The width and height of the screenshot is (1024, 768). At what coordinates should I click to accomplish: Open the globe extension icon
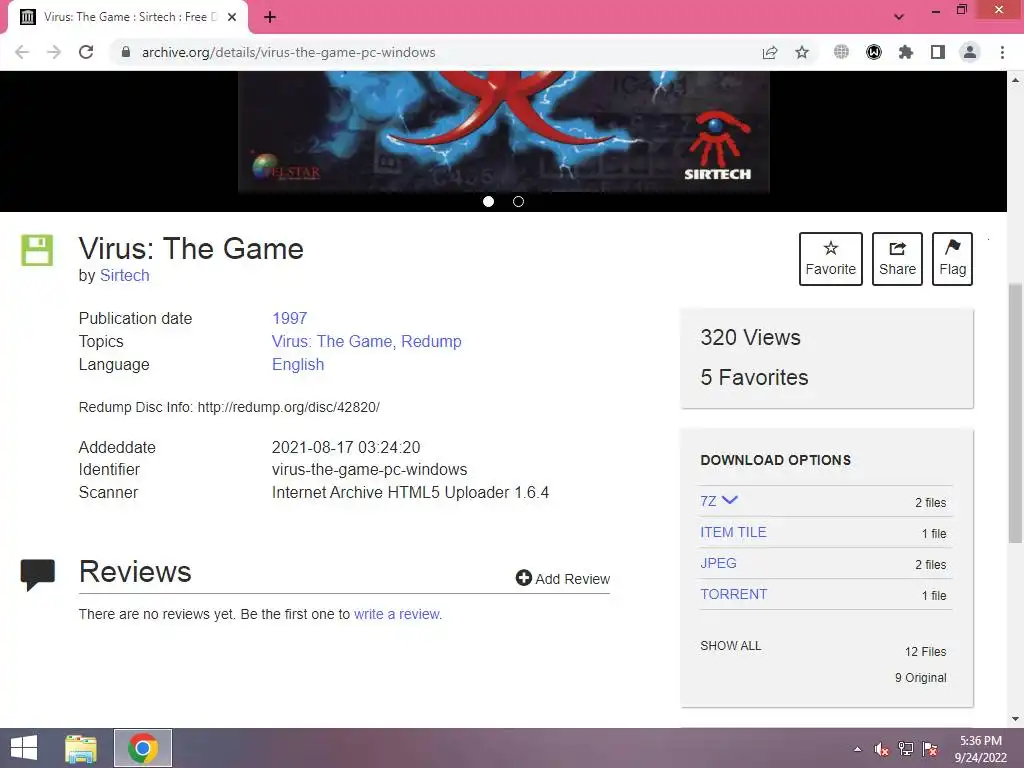(x=841, y=52)
